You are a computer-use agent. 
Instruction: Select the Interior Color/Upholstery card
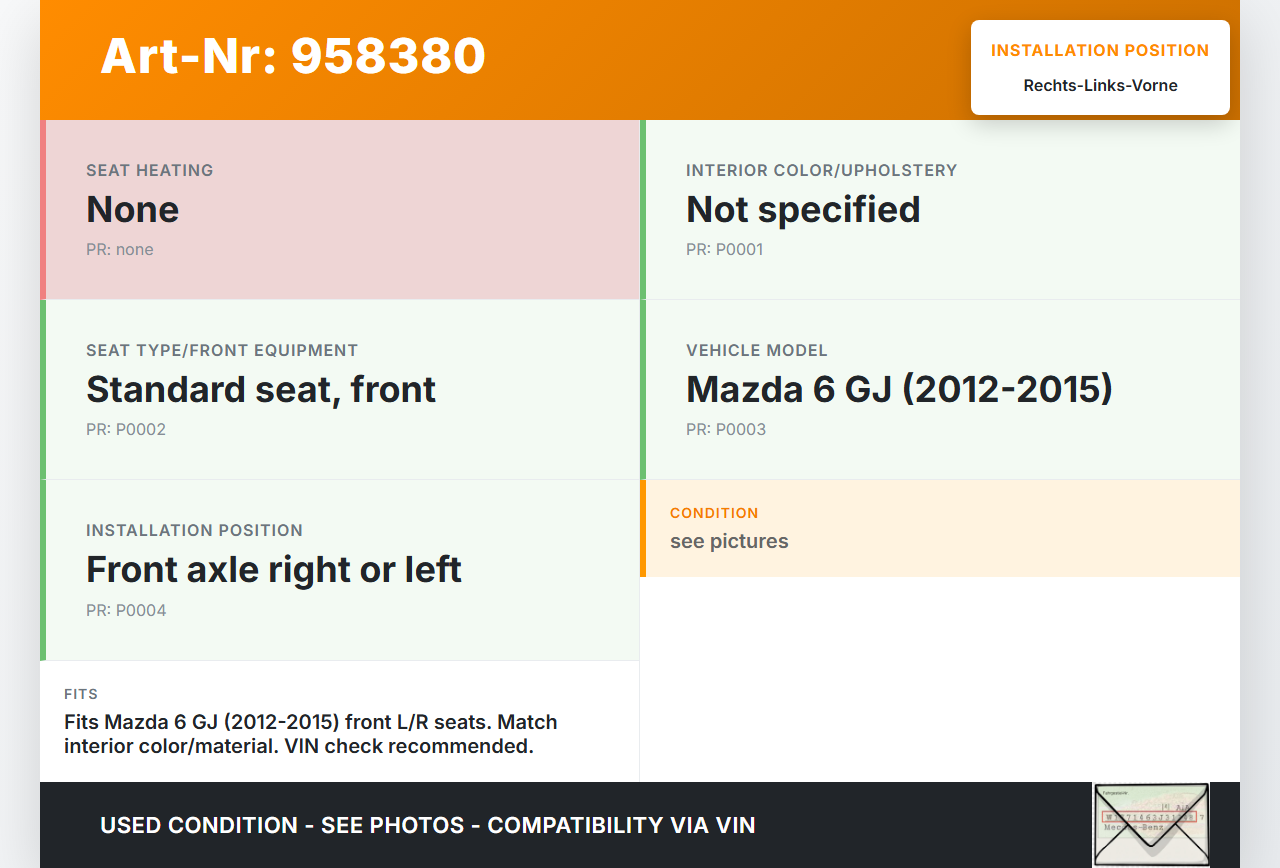pyautogui.click(x=940, y=210)
